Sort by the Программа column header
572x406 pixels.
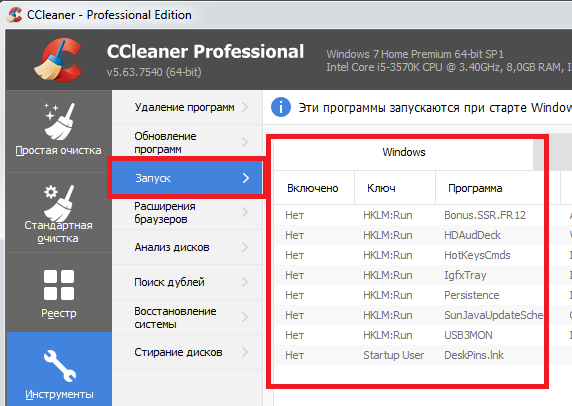pos(498,188)
